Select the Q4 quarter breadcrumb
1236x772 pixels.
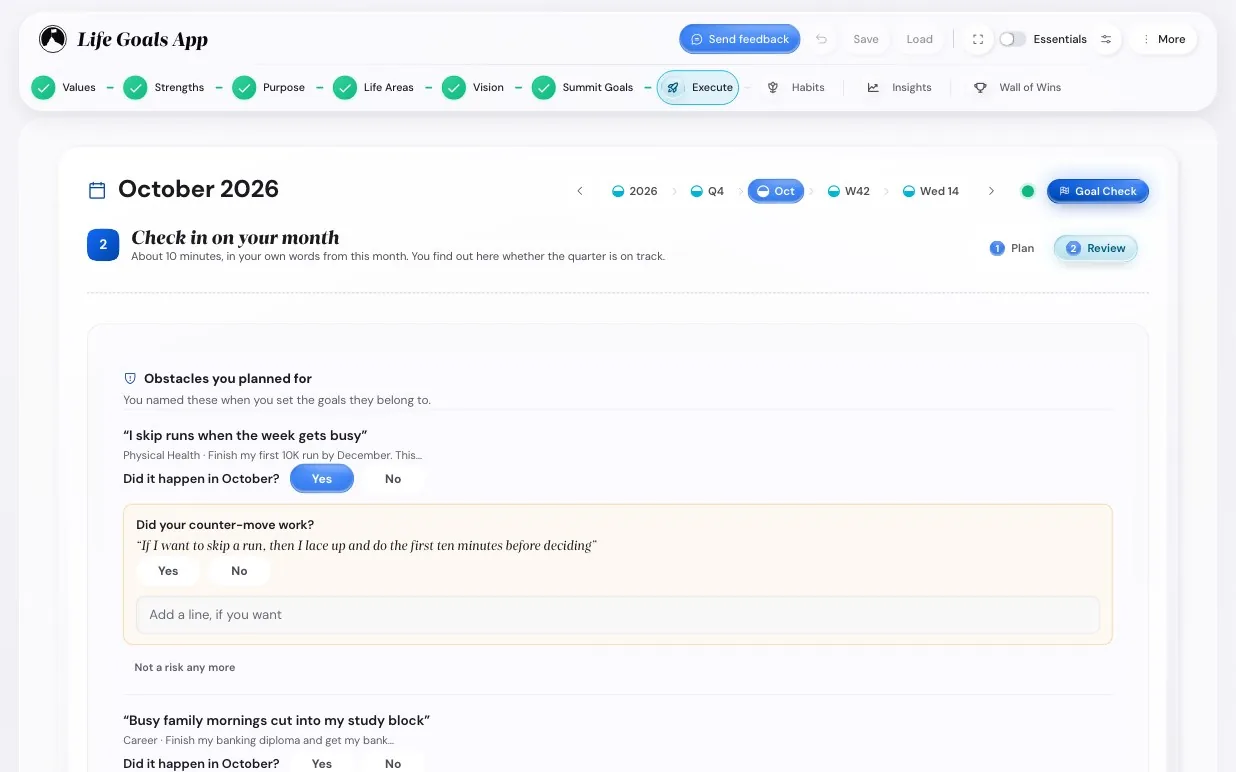[707, 191]
